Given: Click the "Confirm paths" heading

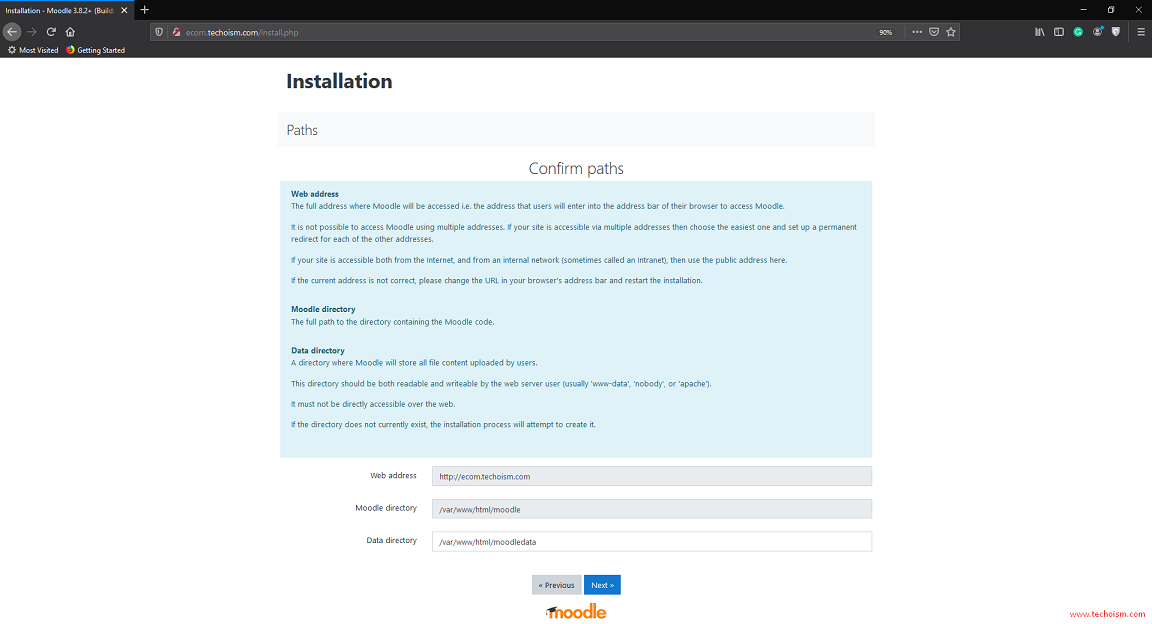Looking at the screenshot, I should click(x=576, y=168).
